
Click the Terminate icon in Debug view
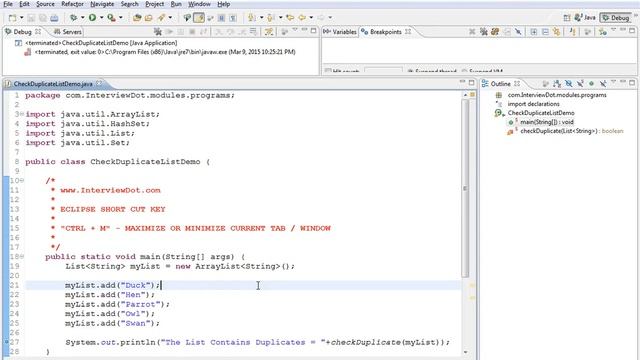tap(192, 31)
